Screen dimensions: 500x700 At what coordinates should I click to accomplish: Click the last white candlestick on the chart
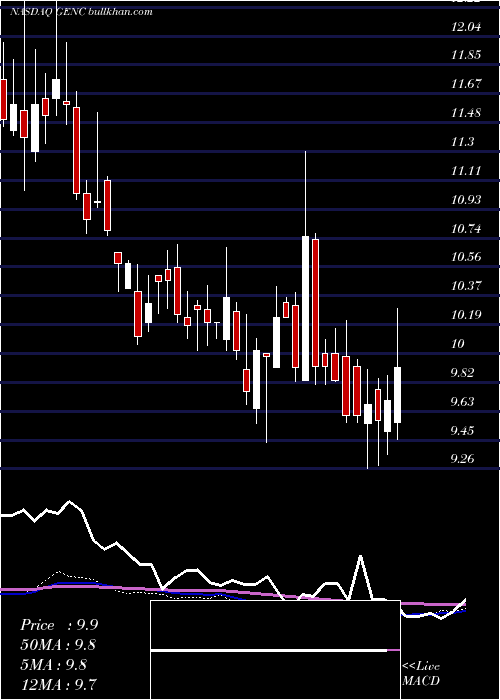point(397,395)
